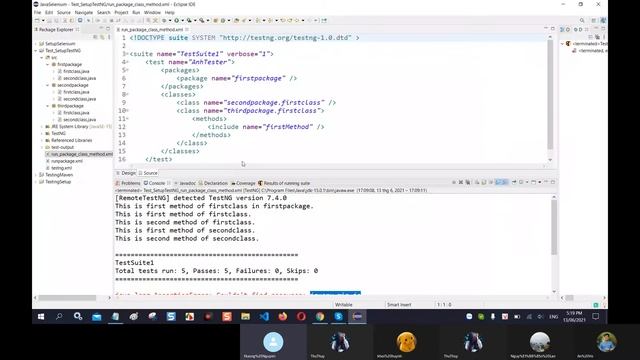Switch to the Problems tab
The width and height of the screenshot is (640, 360).
[x=128, y=183]
